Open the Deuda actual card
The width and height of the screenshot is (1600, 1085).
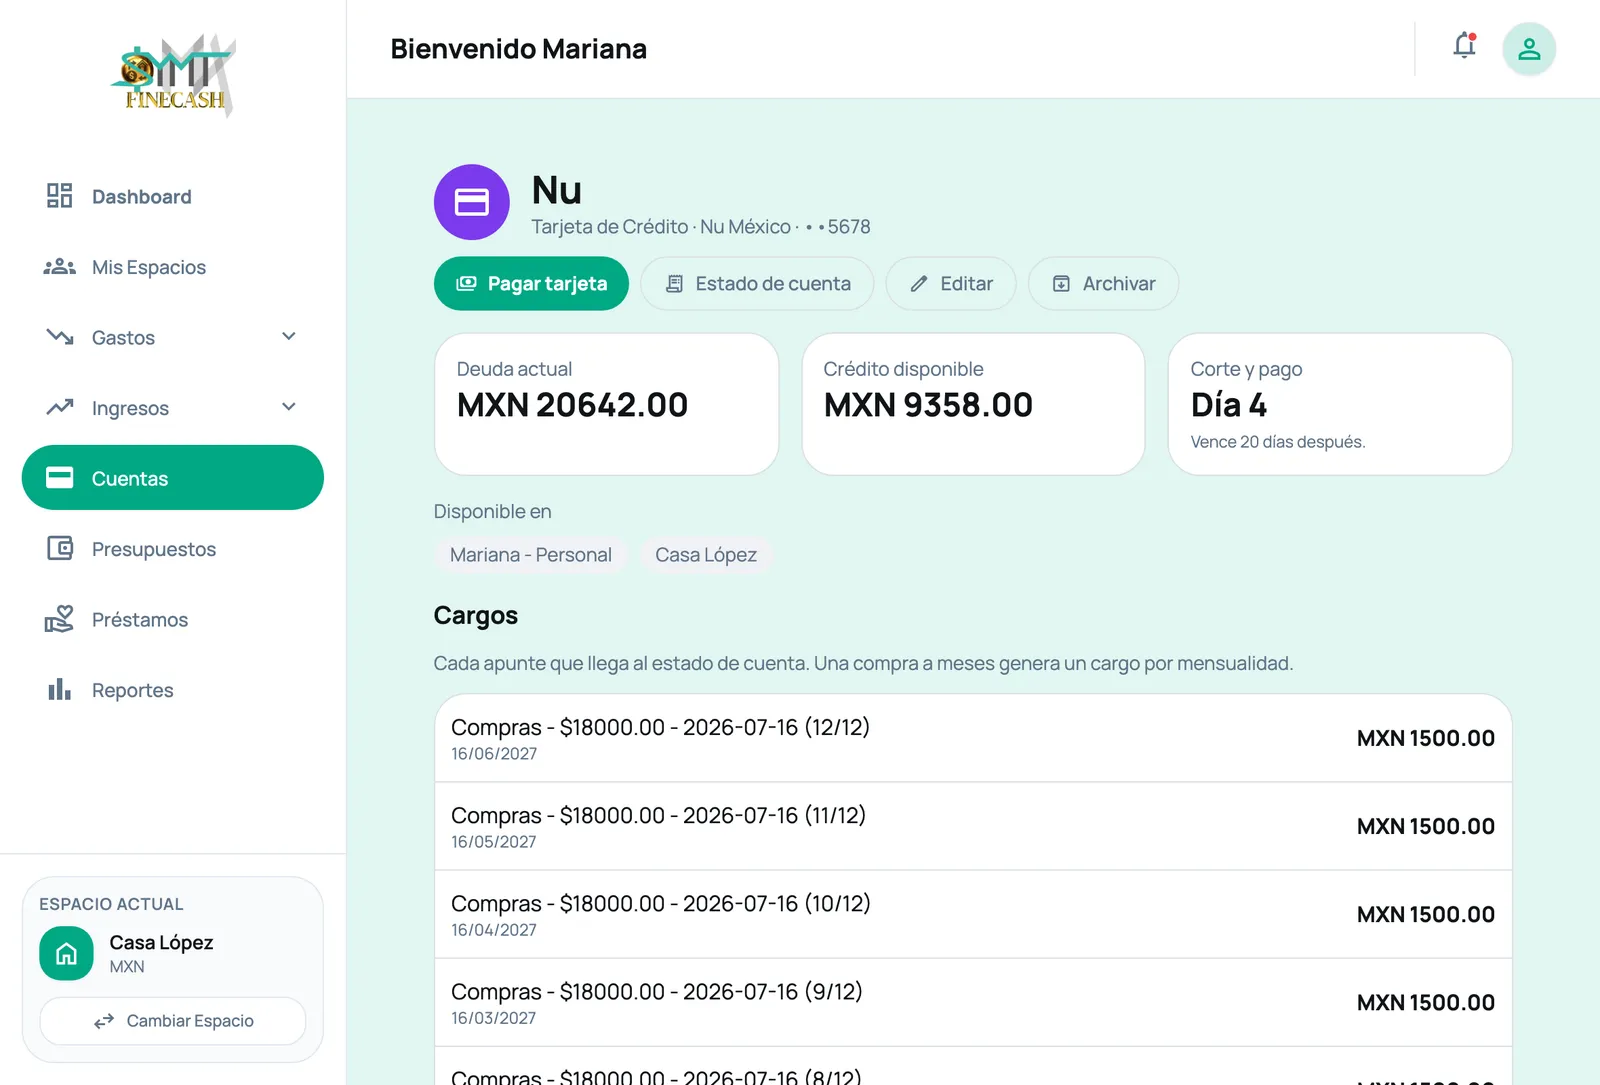point(606,404)
